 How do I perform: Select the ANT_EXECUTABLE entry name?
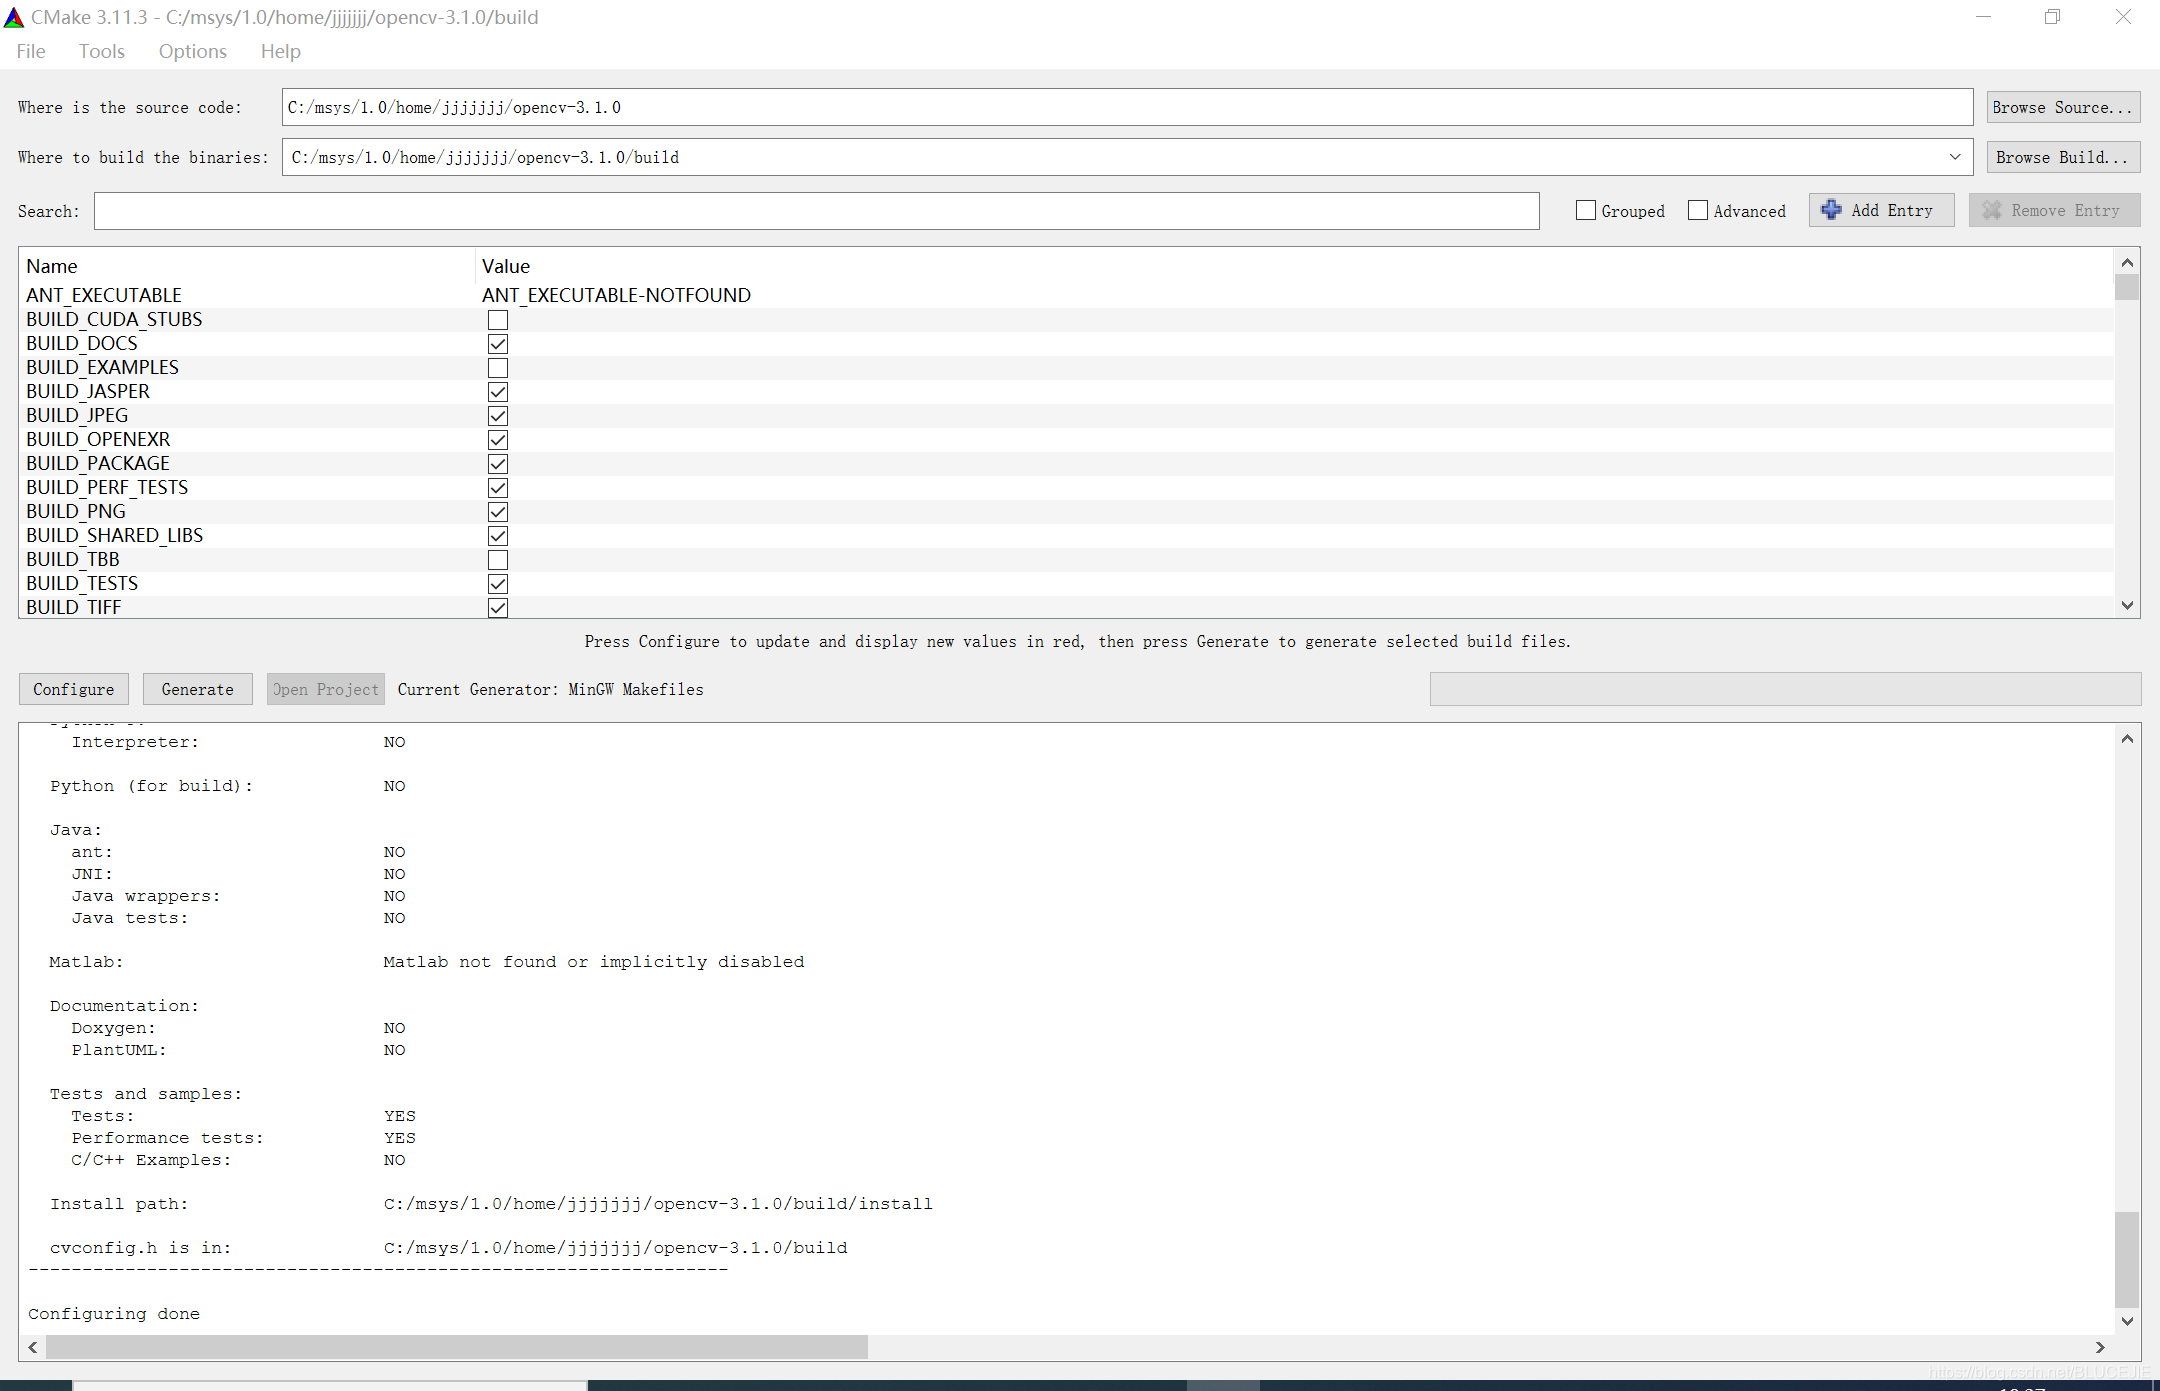(x=104, y=295)
